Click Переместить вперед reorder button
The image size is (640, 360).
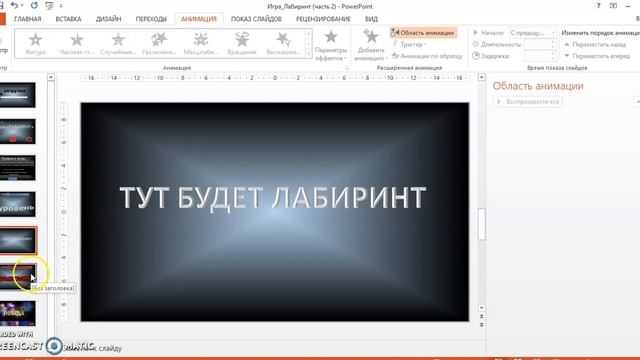pyautogui.click(x=597, y=56)
